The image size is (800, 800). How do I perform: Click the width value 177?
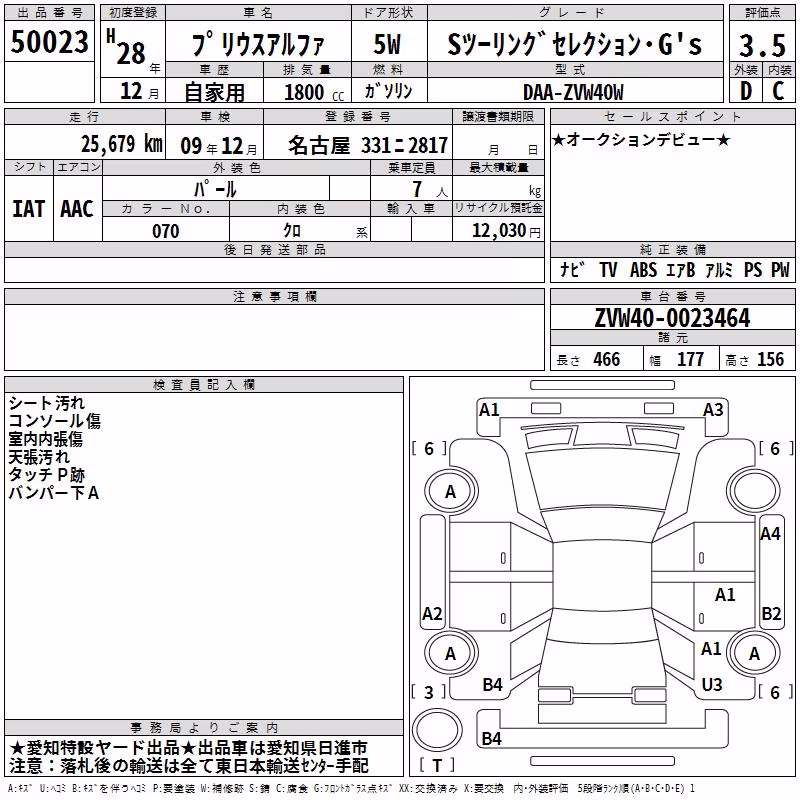point(690,360)
